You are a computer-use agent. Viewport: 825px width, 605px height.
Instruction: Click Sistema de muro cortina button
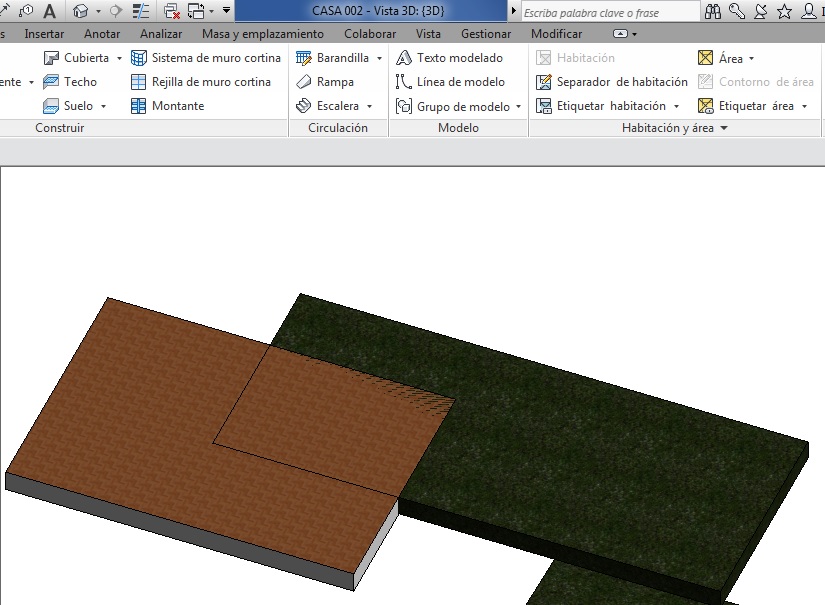coord(206,58)
